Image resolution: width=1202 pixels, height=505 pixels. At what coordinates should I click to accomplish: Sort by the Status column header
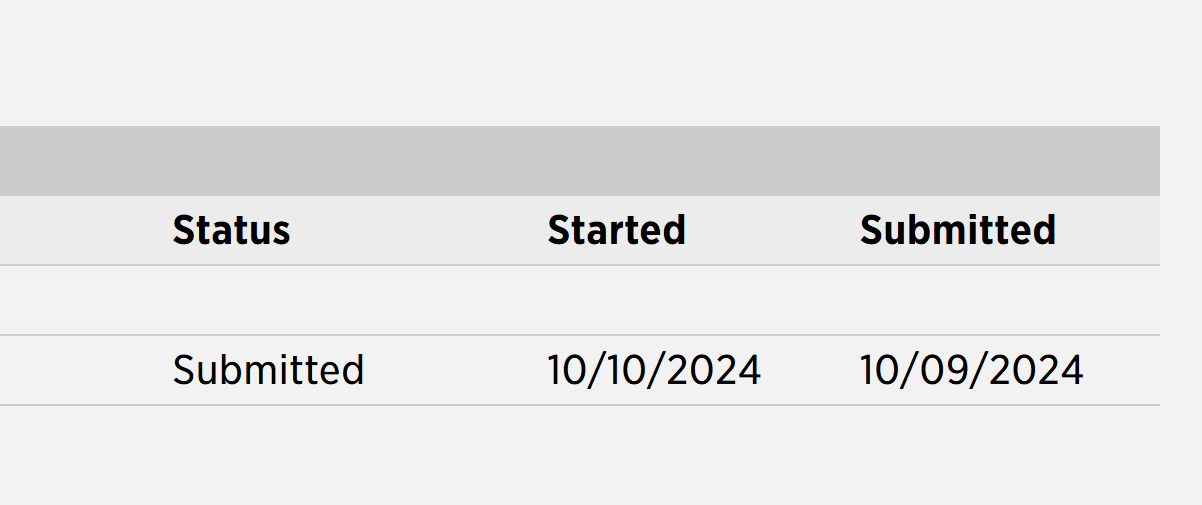pyautogui.click(x=231, y=230)
